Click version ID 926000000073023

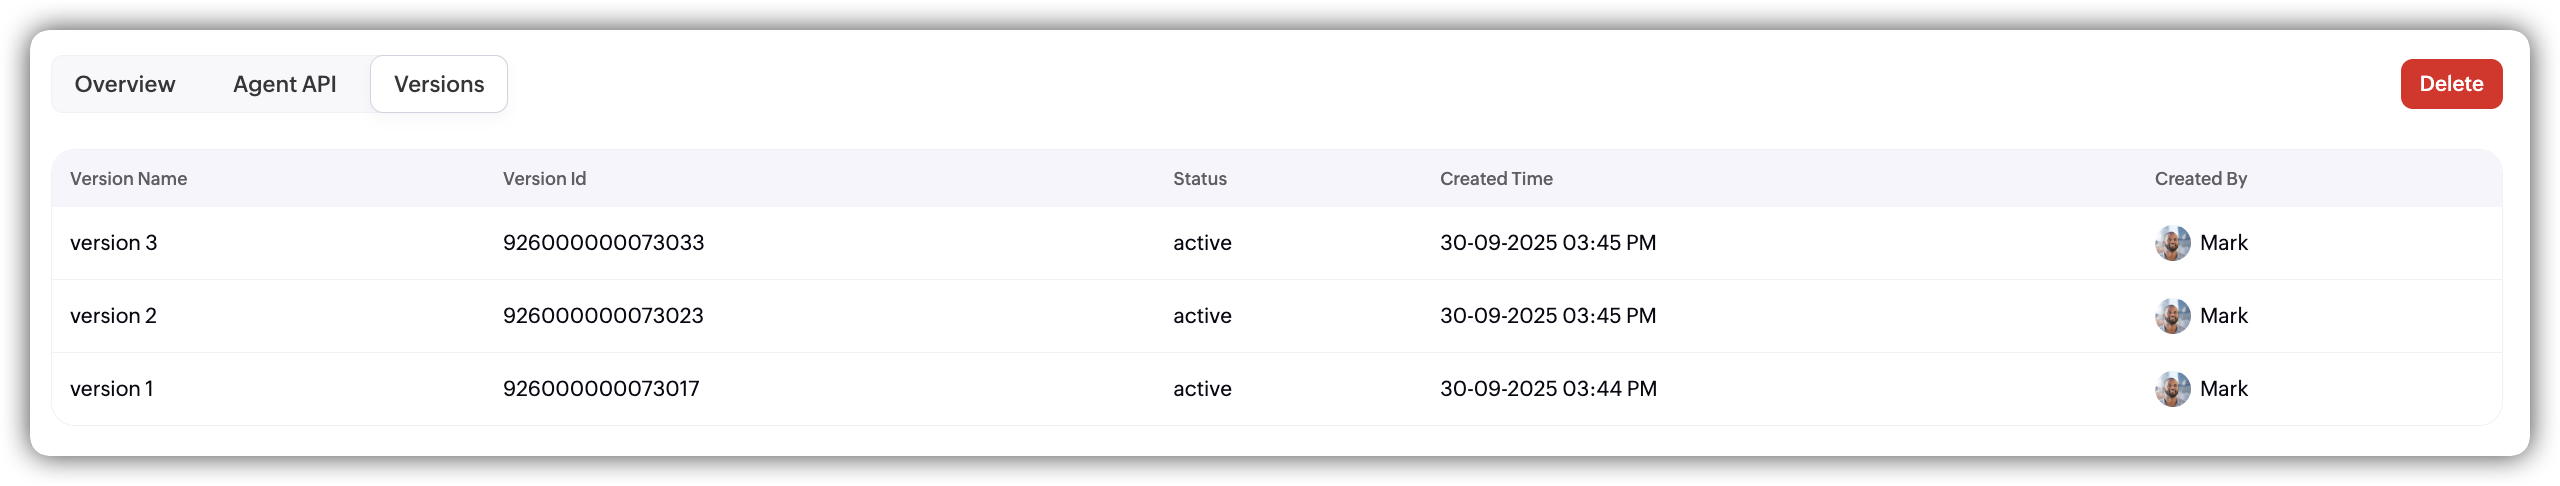click(603, 316)
